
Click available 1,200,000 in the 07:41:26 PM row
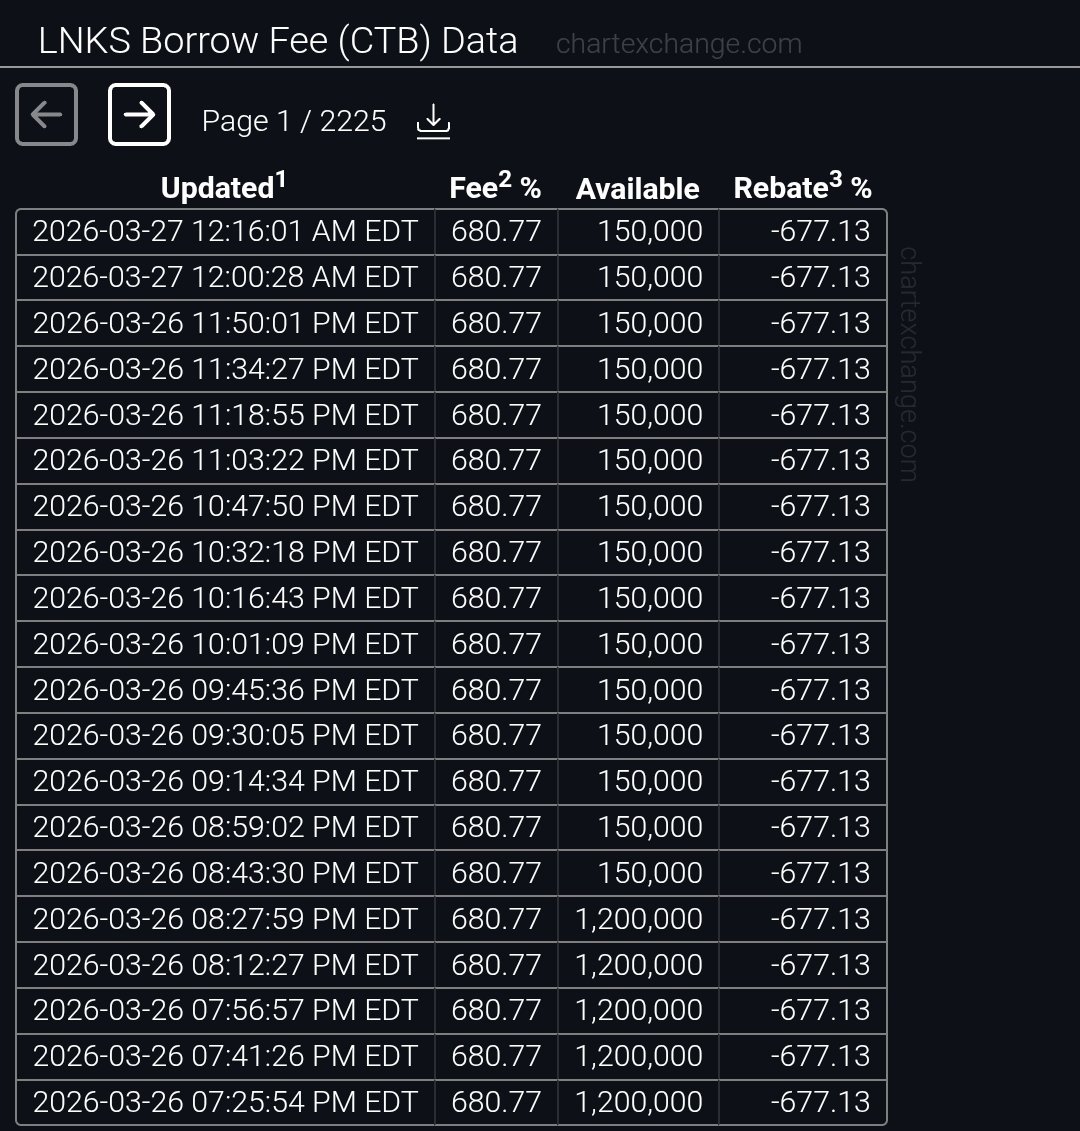point(638,1056)
